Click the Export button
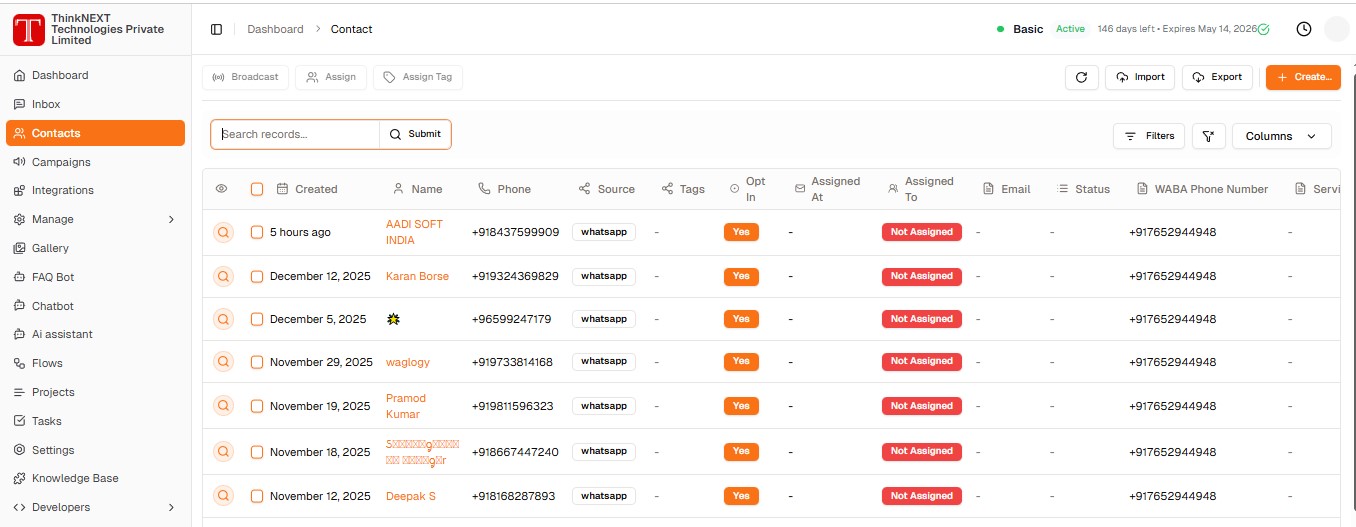The width and height of the screenshot is (1356, 527). [x=1217, y=77]
